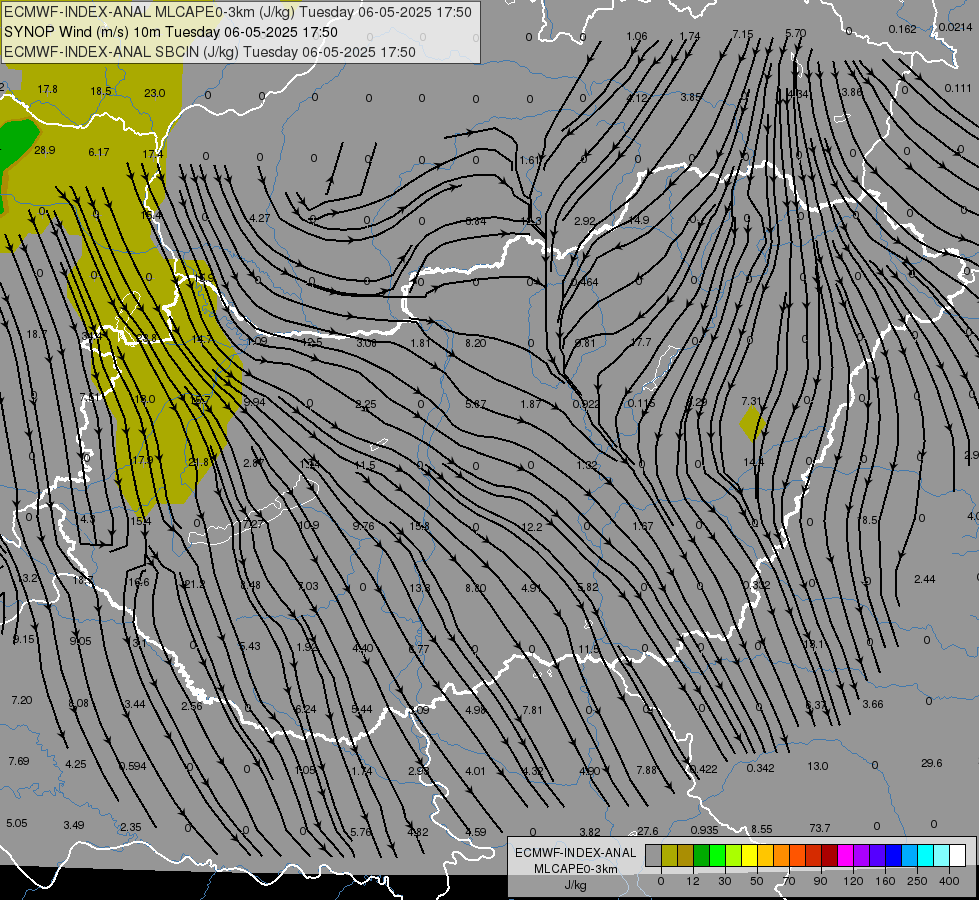The height and width of the screenshot is (900, 979).
Task: Click the map value 28.9
Action: click(44, 150)
